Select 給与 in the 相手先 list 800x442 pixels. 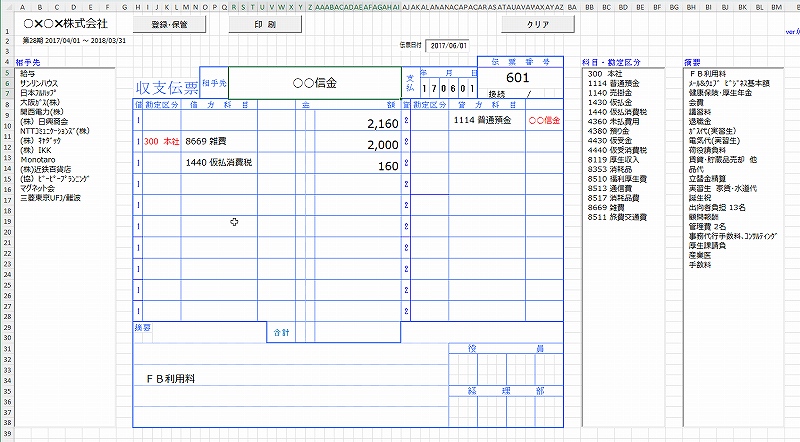tap(27, 74)
